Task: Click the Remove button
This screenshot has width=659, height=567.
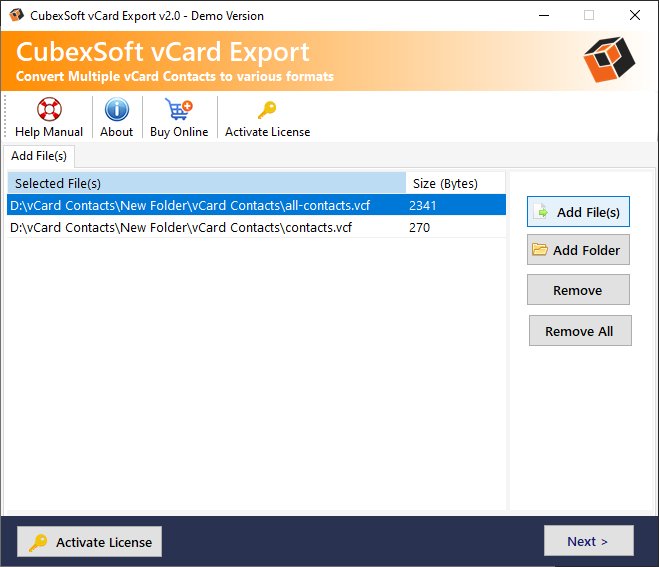Action: click(x=578, y=290)
